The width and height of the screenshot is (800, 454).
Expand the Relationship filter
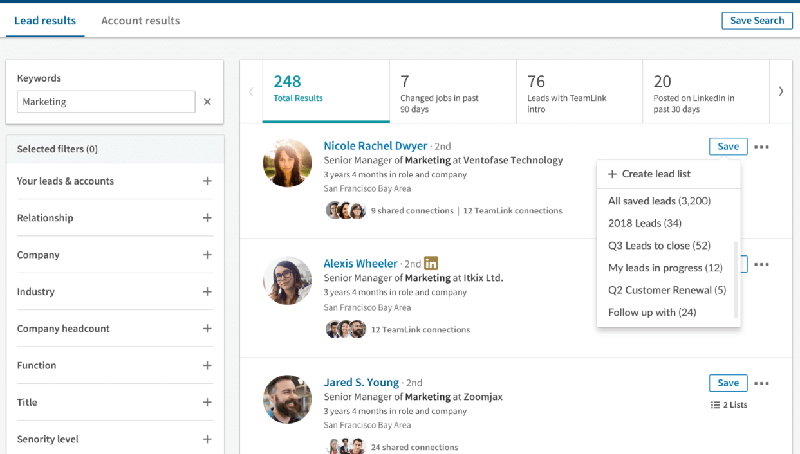(x=207, y=218)
